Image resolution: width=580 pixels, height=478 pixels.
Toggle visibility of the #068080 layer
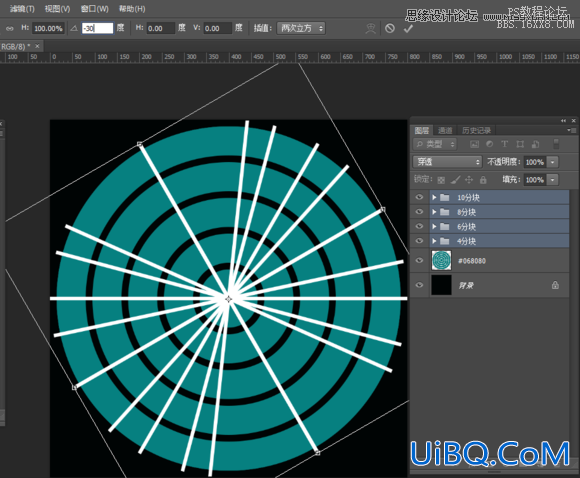[x=419, y=260]
